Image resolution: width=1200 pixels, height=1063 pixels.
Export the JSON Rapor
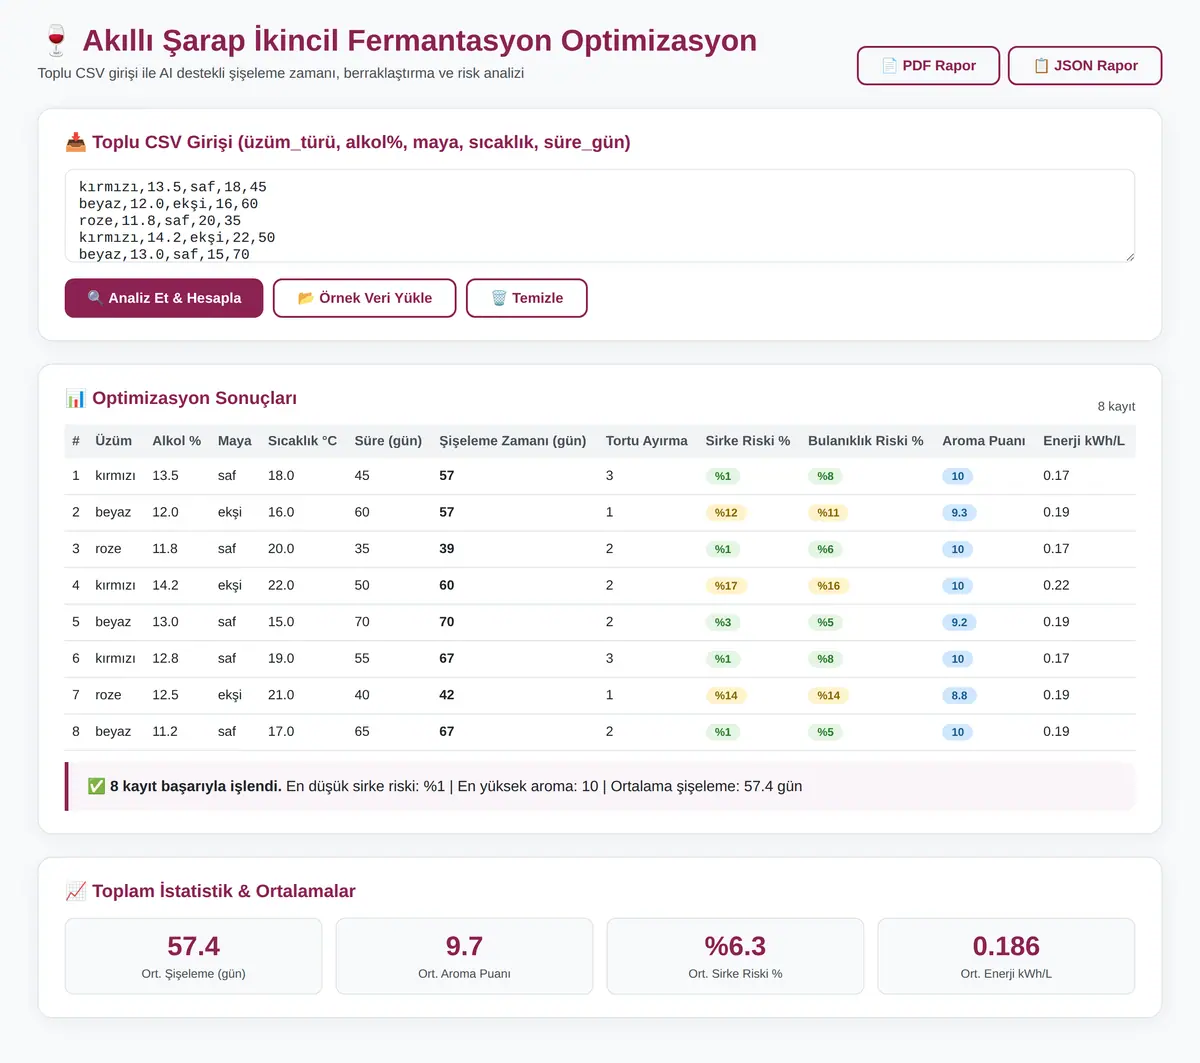point(1085,66)
